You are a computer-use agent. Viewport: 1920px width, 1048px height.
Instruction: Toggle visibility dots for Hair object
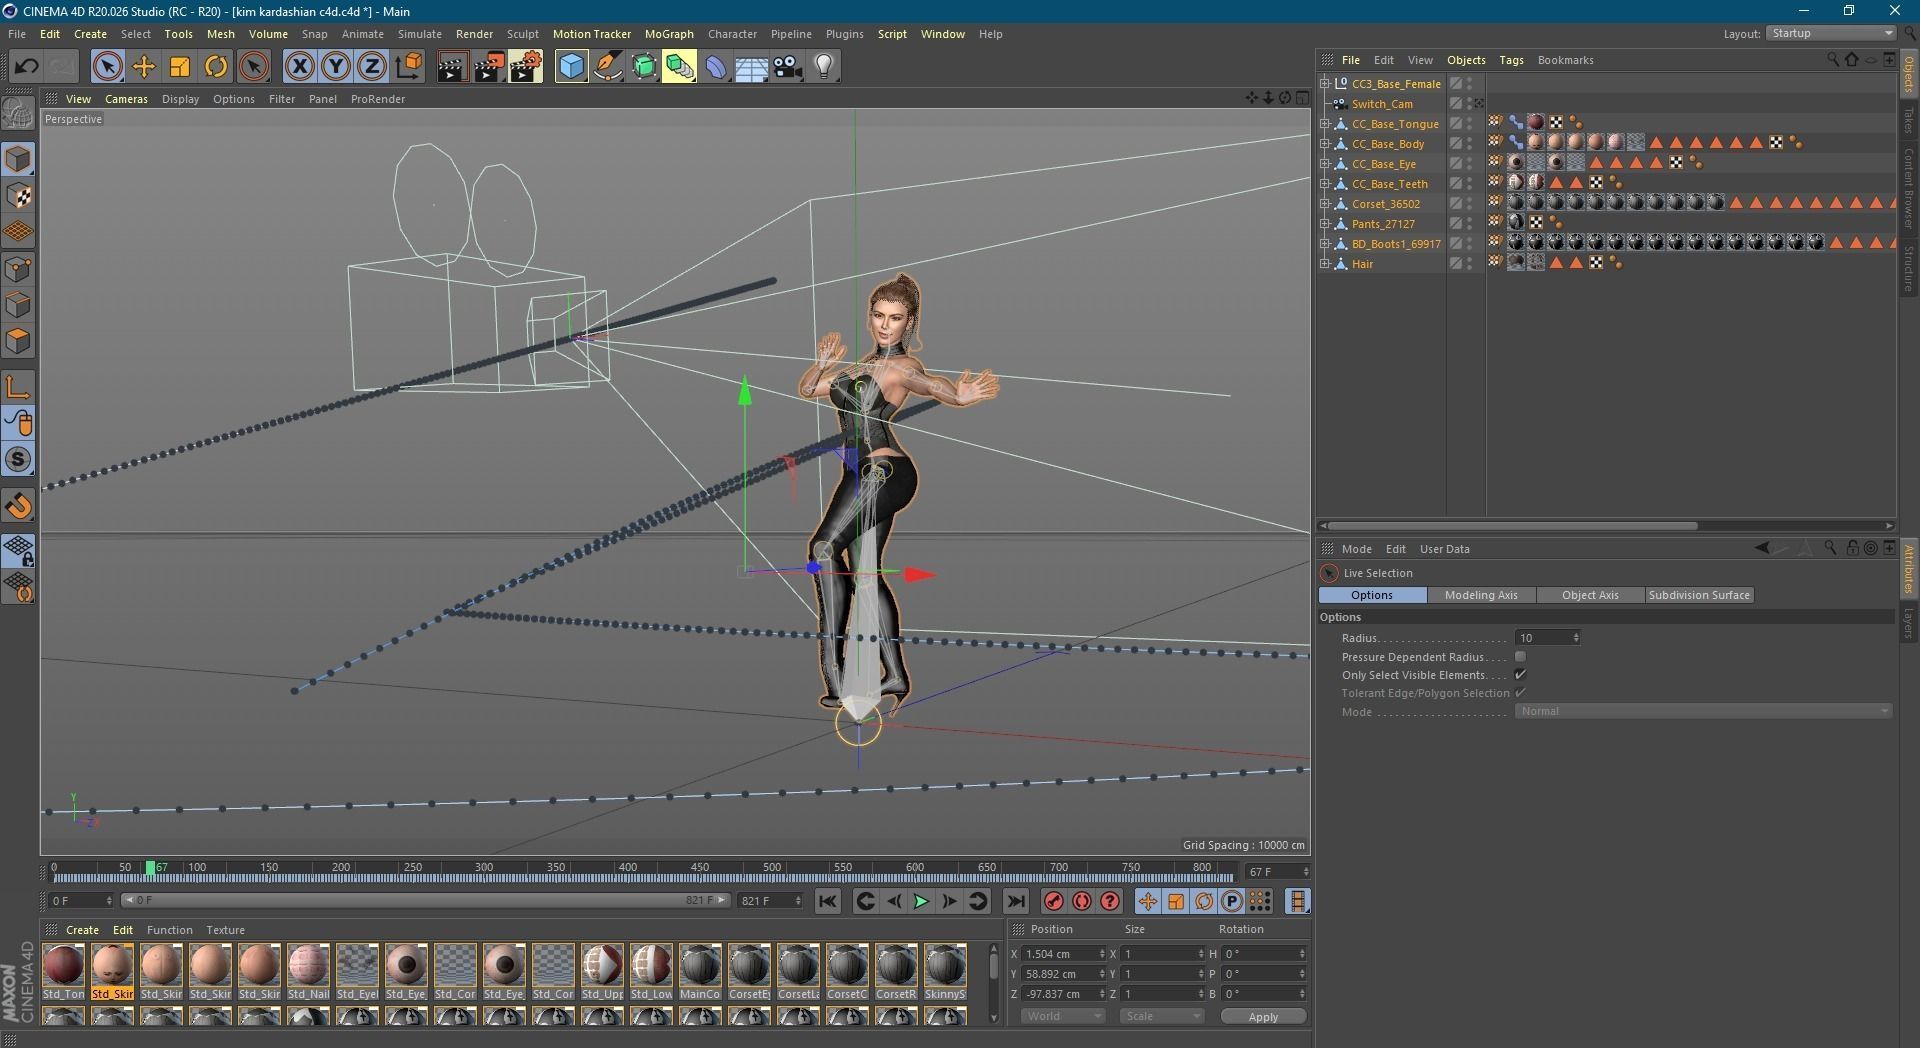point(1469,264)
